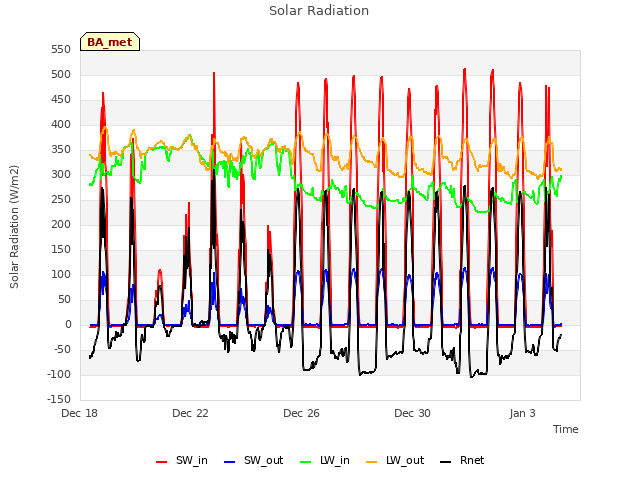Viewport: 640px width, 480px height.
Task: Click the 450 y-axis tick label
Action: coord(61,100)
